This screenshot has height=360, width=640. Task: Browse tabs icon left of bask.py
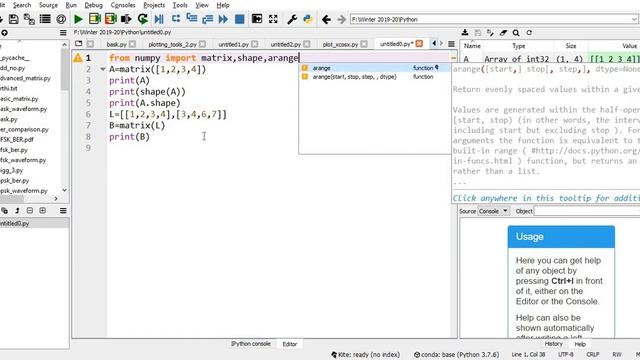[78, 44]
